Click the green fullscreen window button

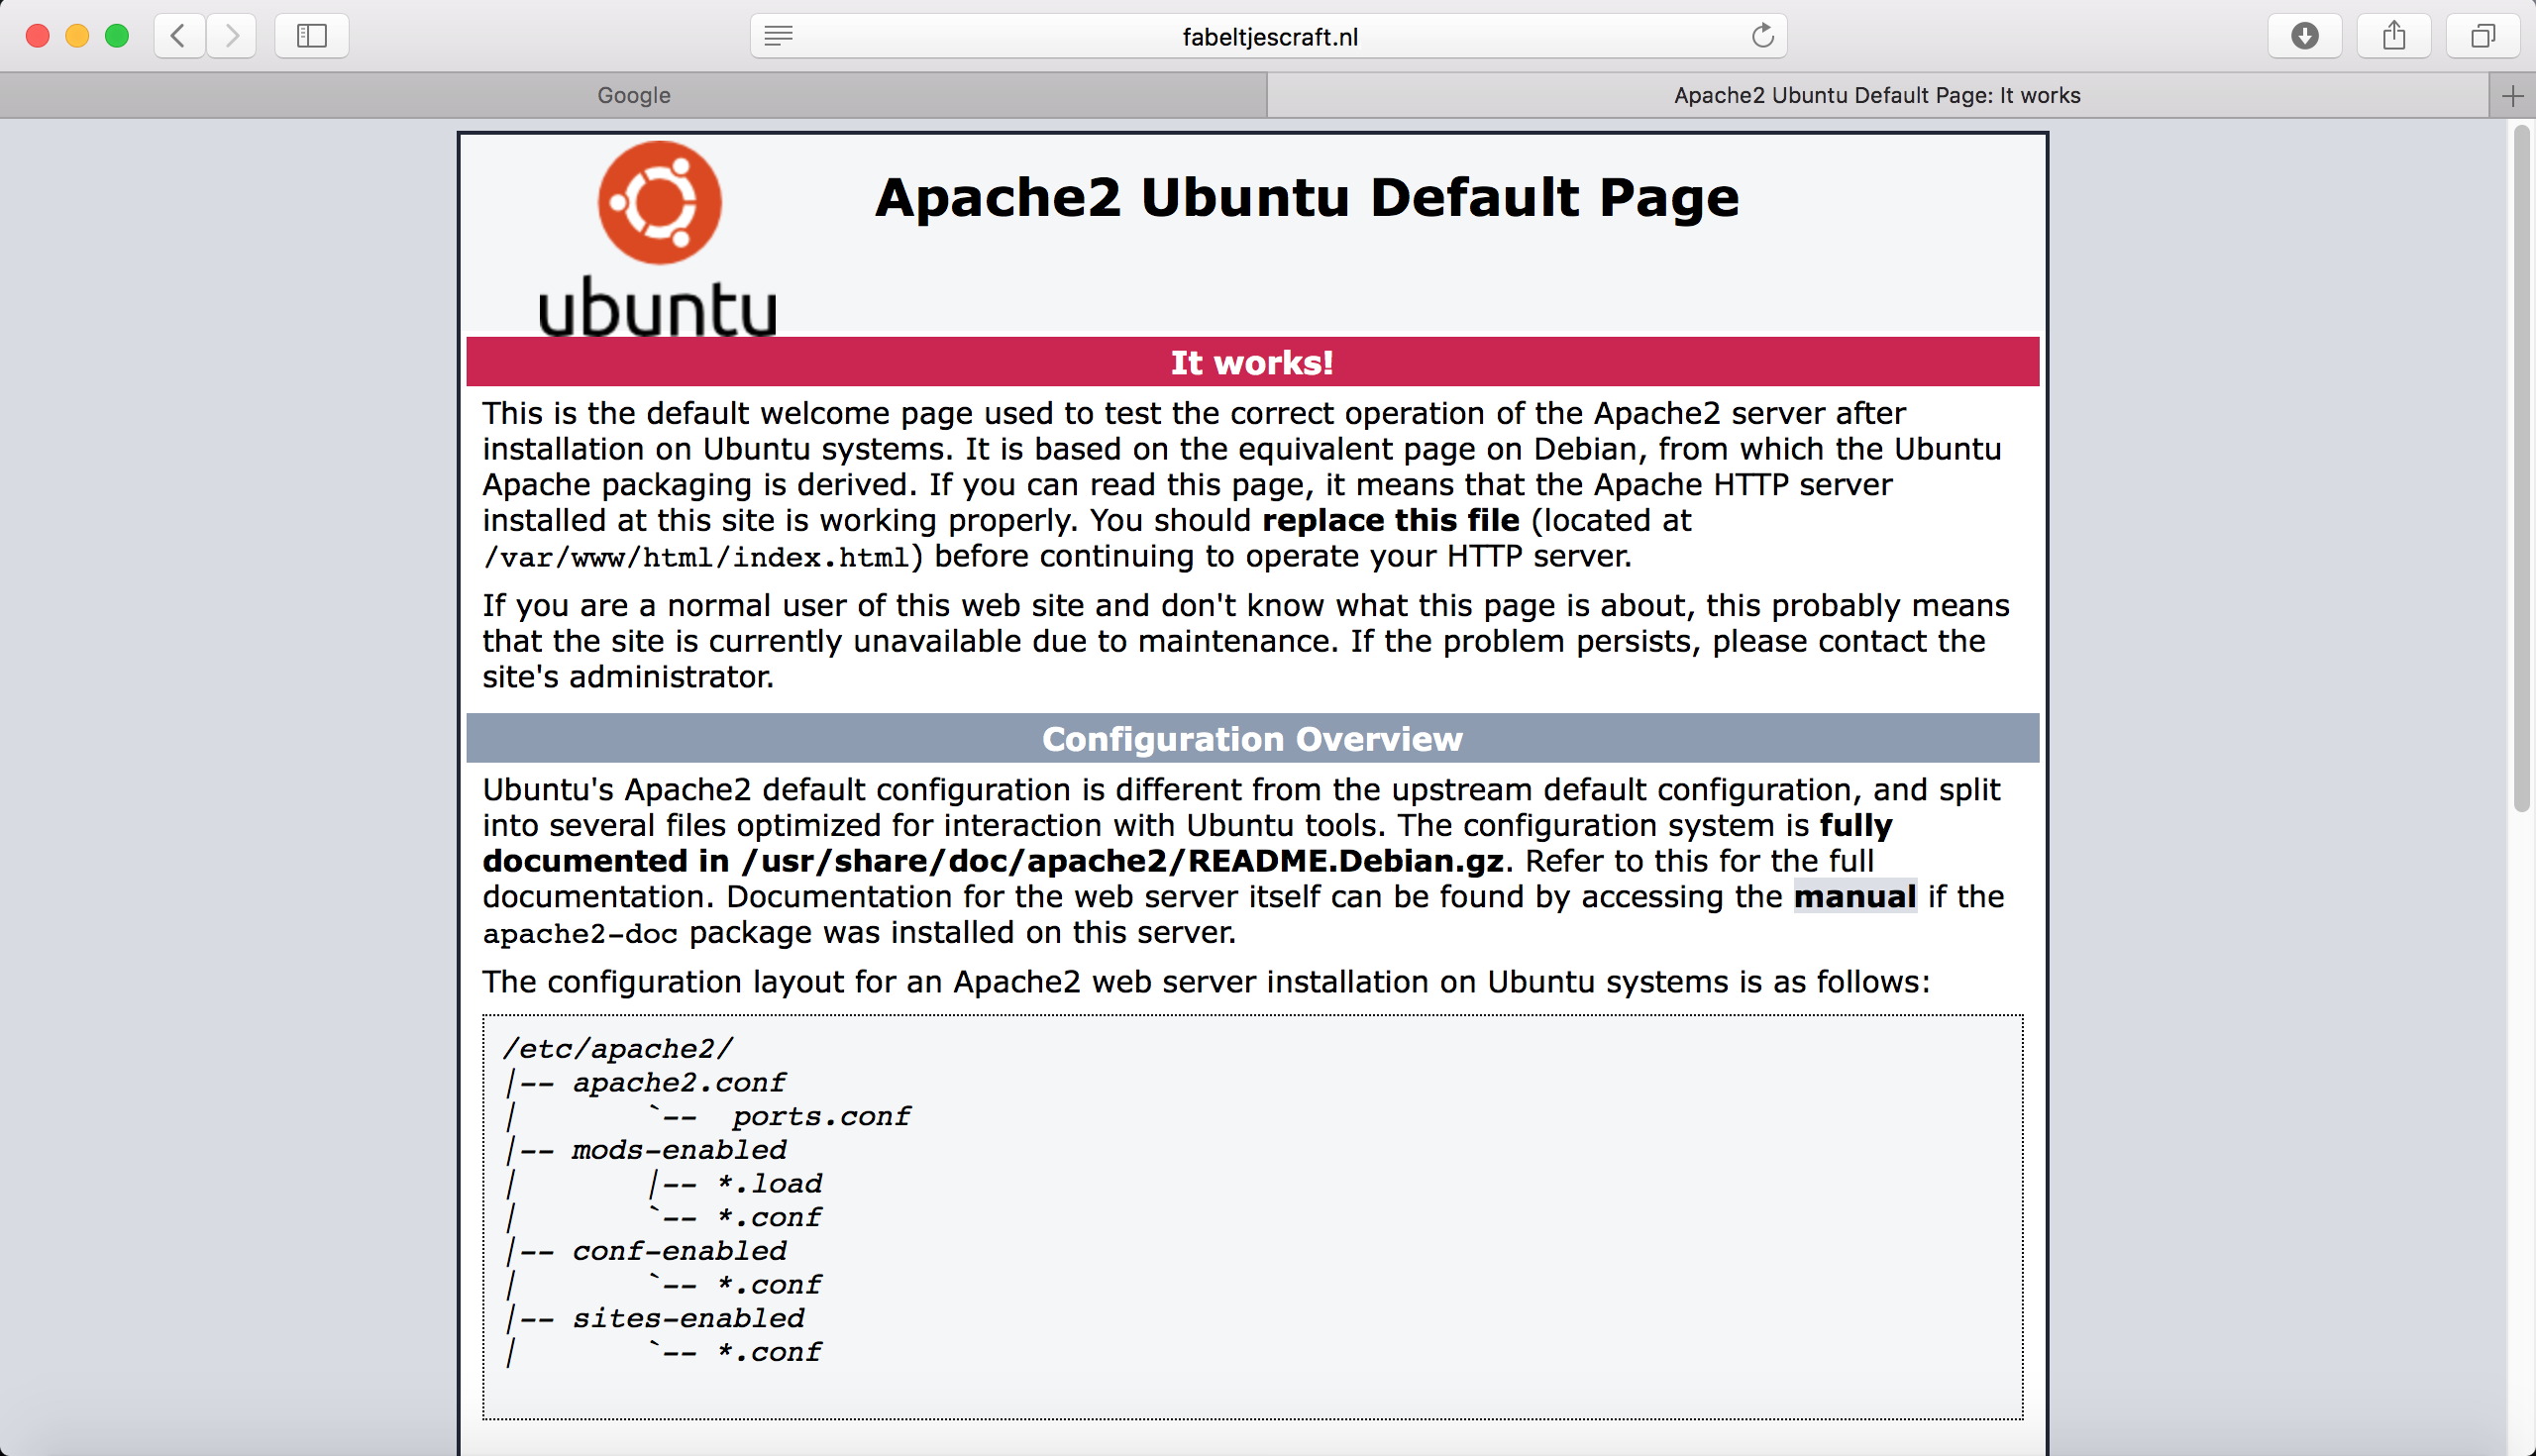coord(117,36)
